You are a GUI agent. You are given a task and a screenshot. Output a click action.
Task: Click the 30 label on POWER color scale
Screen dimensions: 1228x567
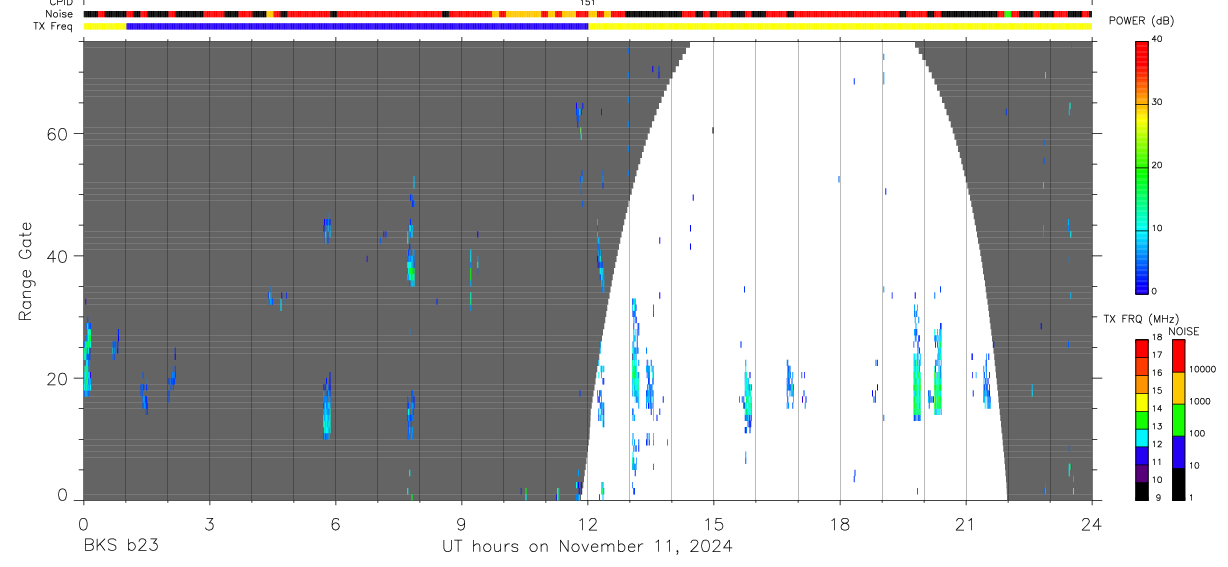1157,102
